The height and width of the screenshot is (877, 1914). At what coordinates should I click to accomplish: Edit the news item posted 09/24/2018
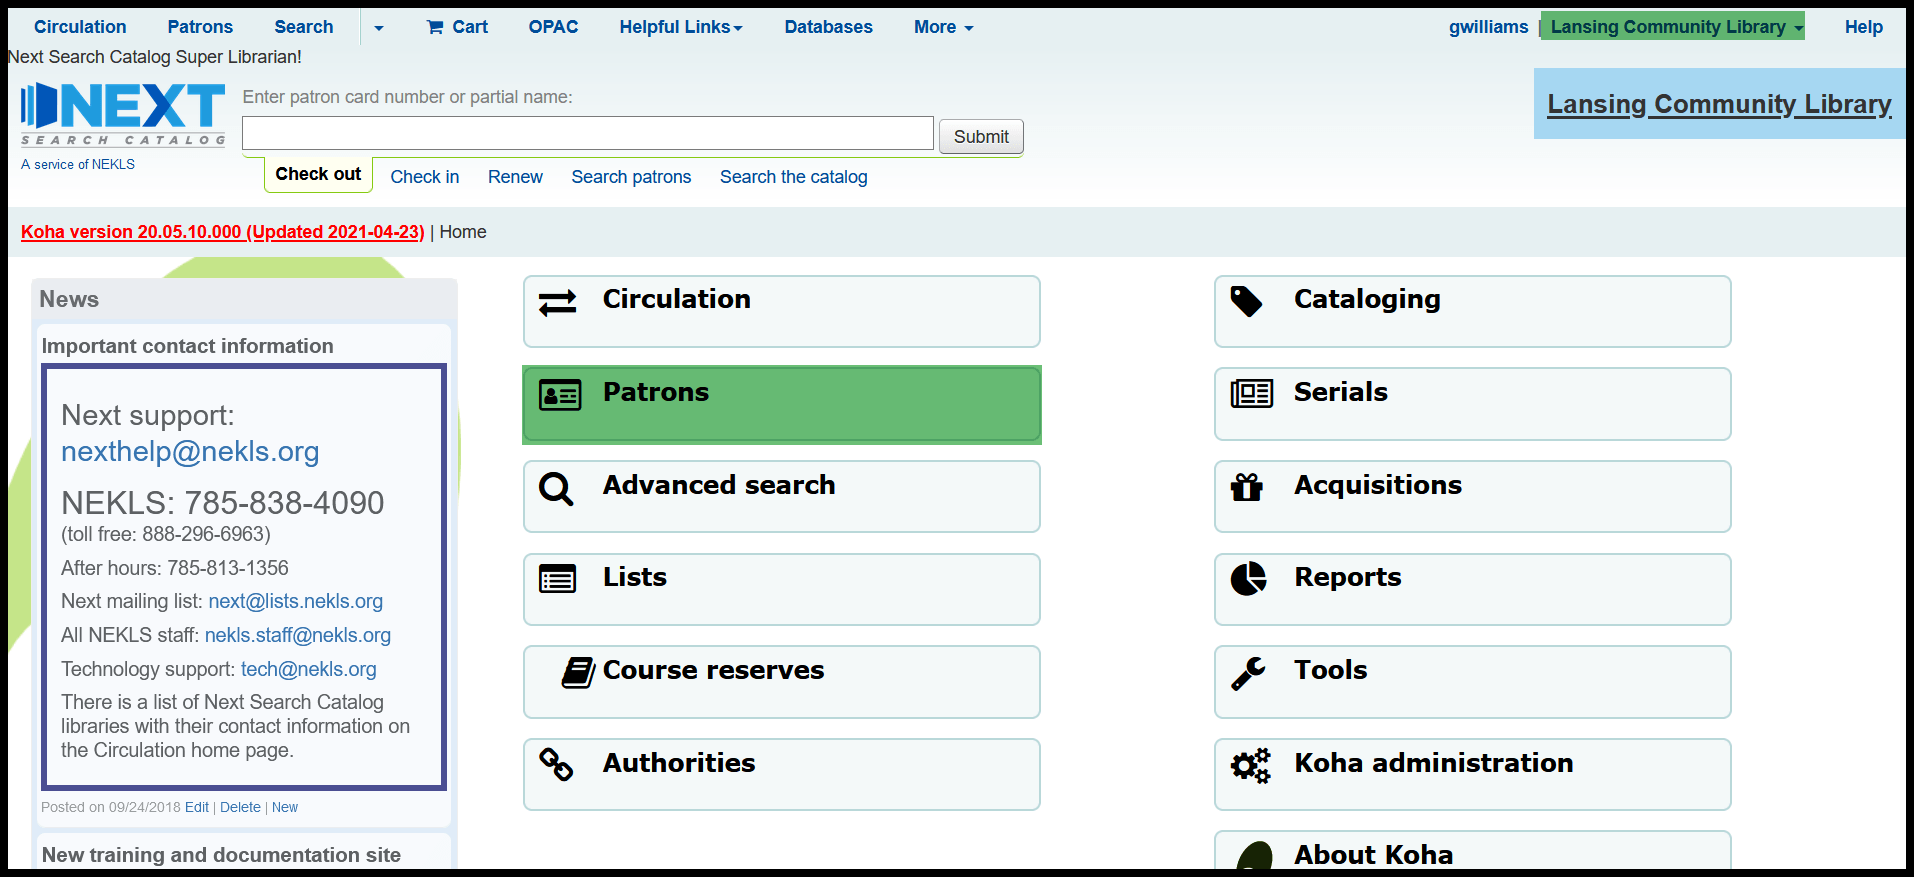[197, 807]
